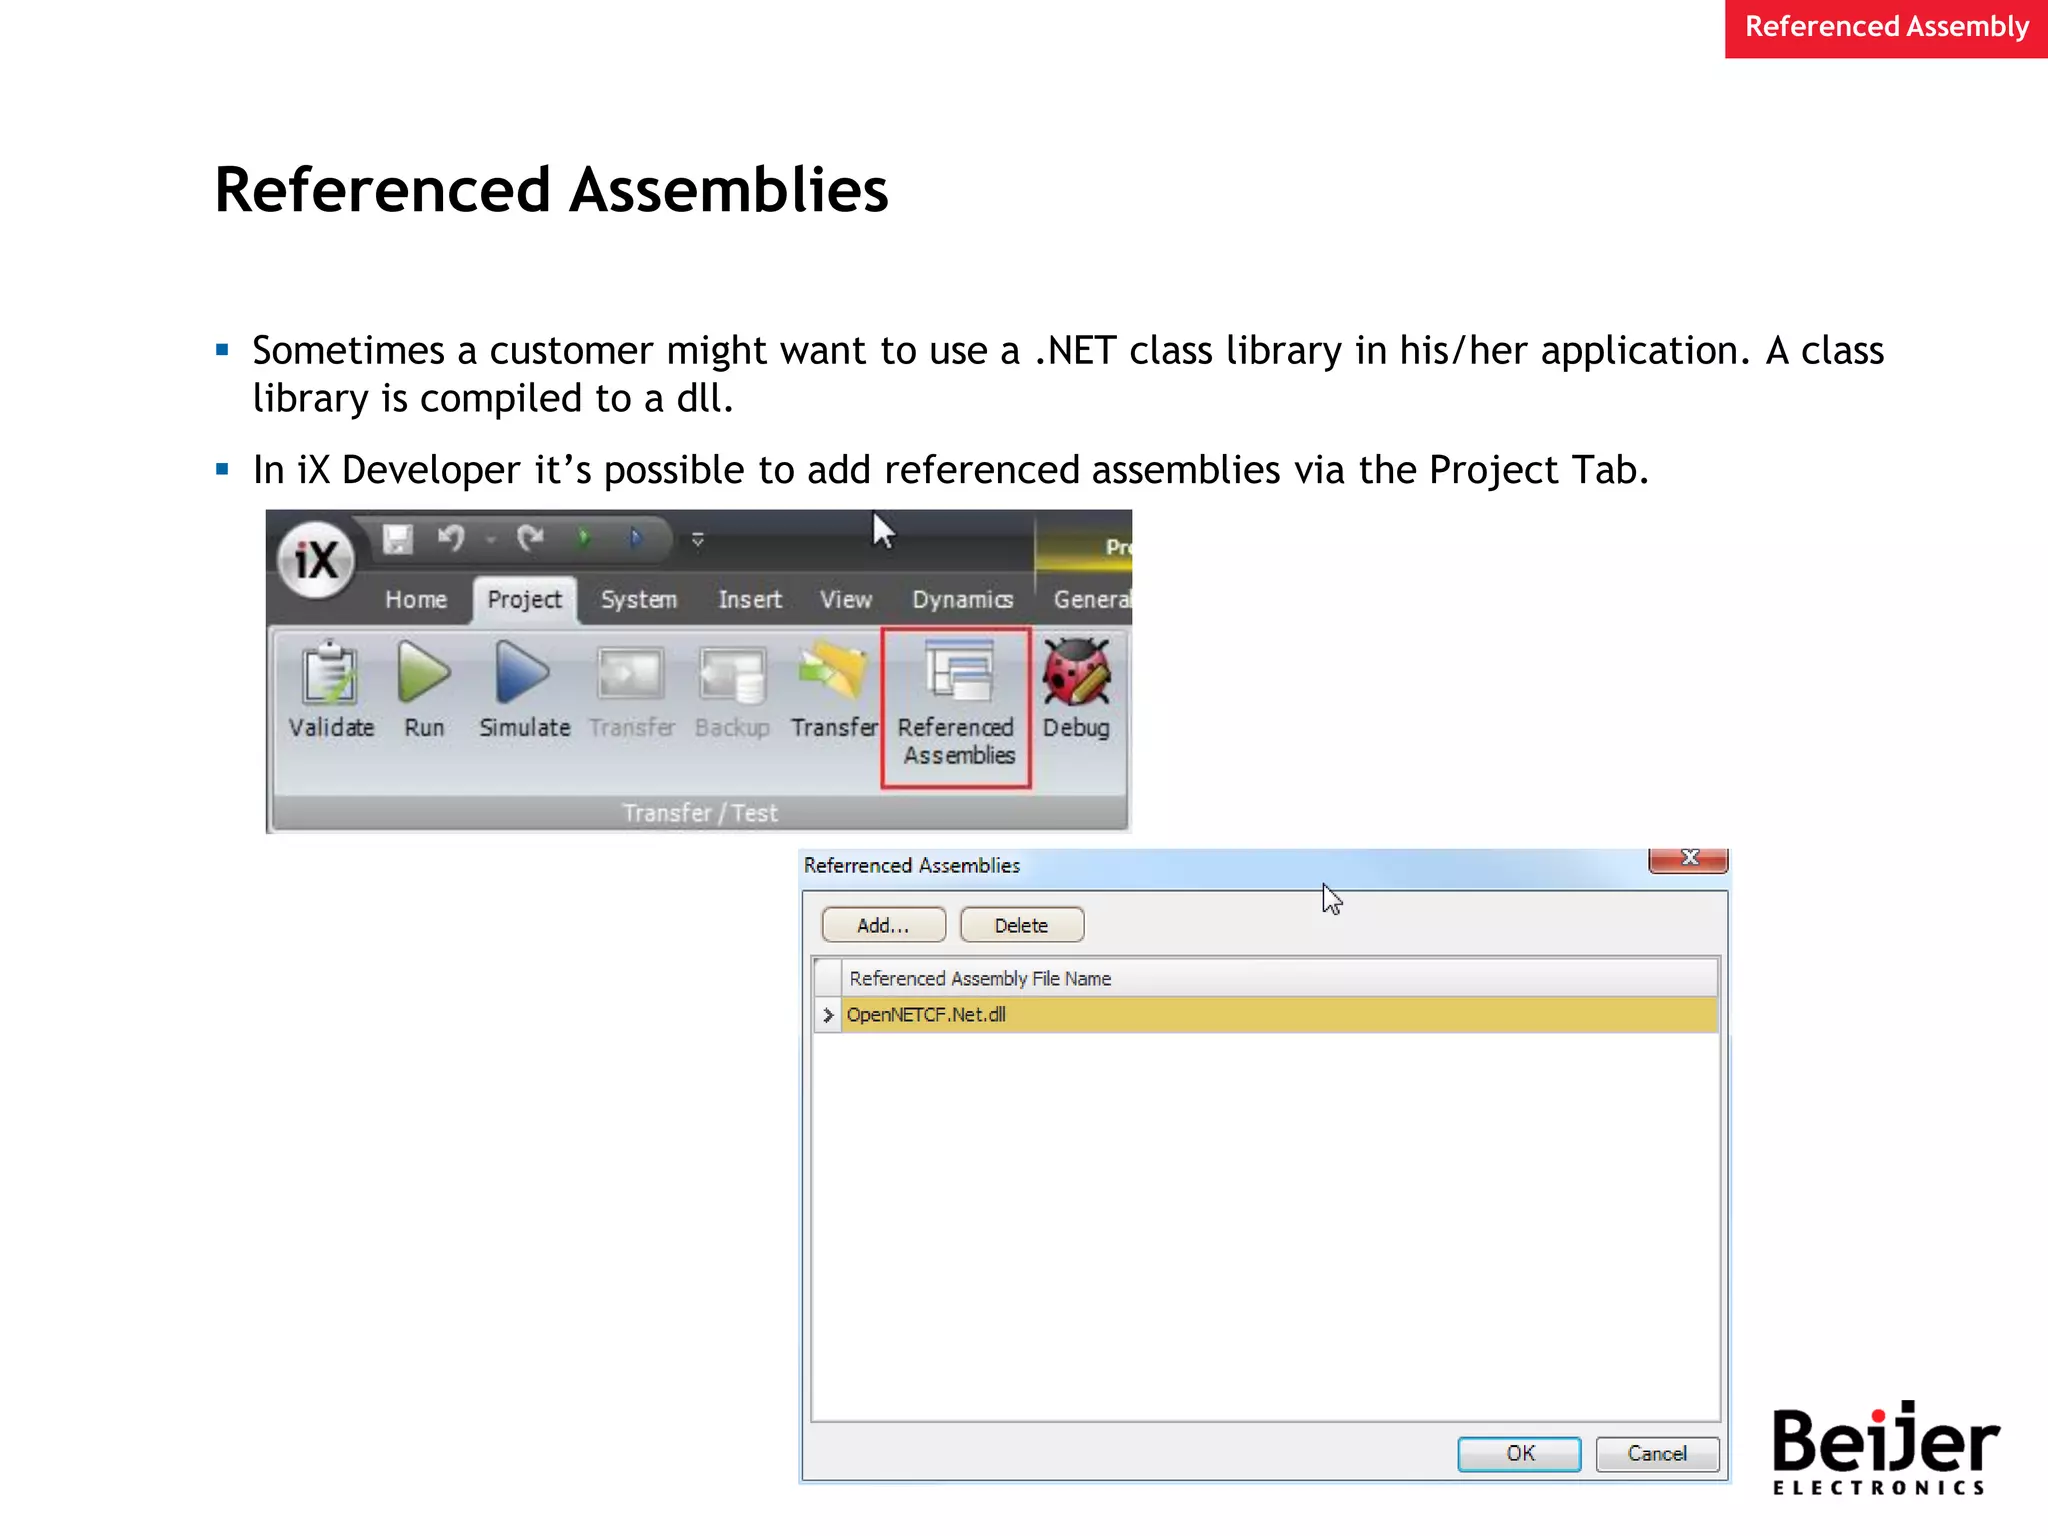Click the Add... button in the dialog
Image resolution: width=2048 pixels, height=1536 pixels.
883,925
